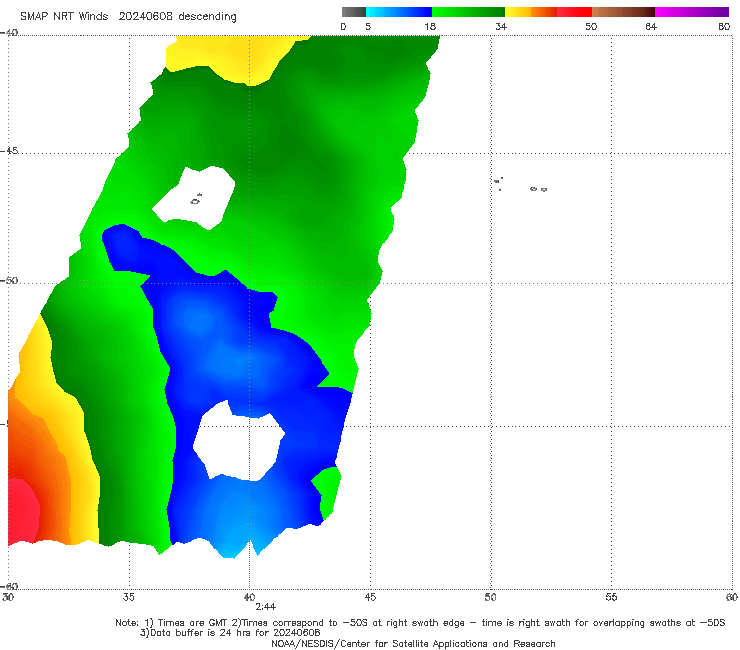
Task: Click the '-50' latitude axis label
Action: coord(9,280)
